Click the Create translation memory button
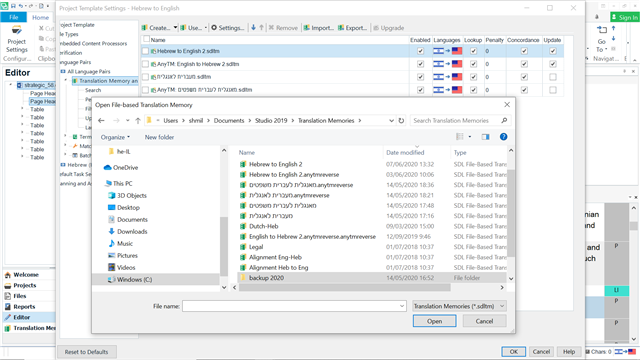 pyautogui.click(x=156, y=28)
